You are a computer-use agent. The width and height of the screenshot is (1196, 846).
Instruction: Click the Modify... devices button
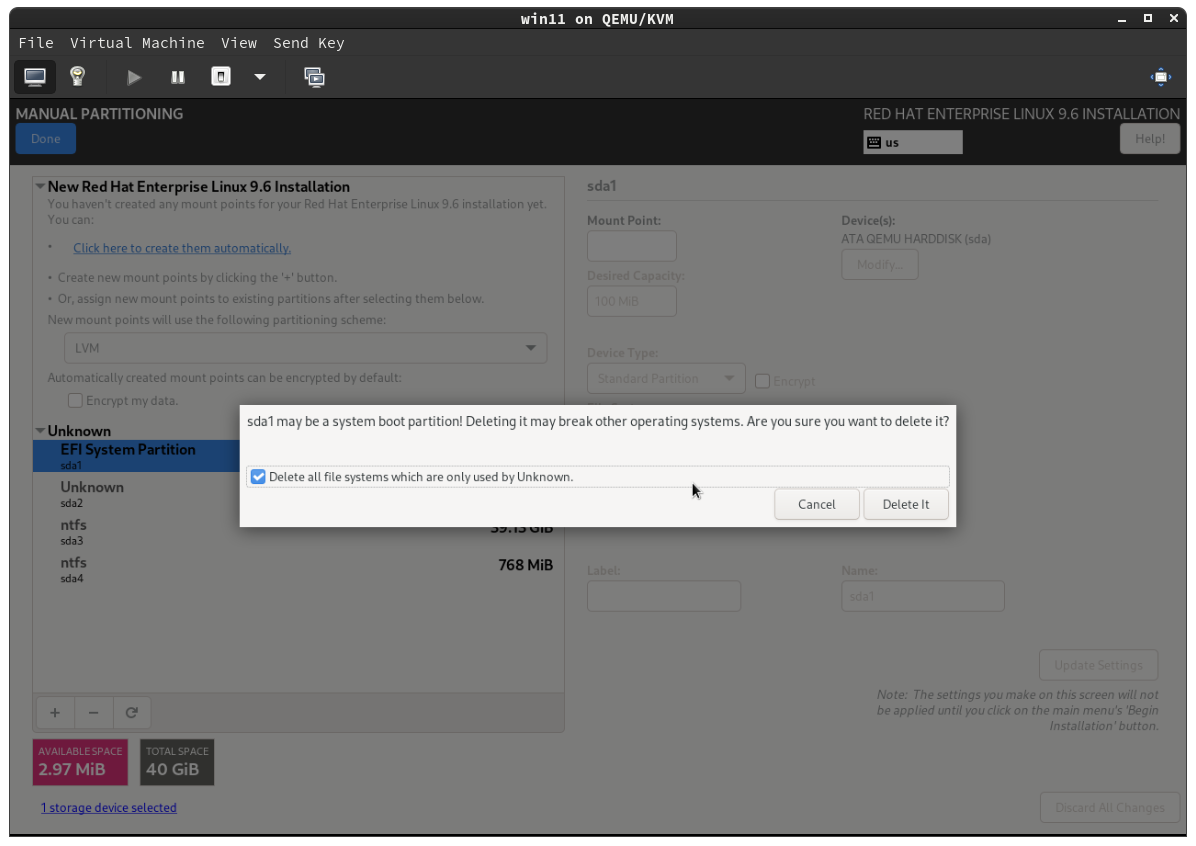(x=879, y=265)
